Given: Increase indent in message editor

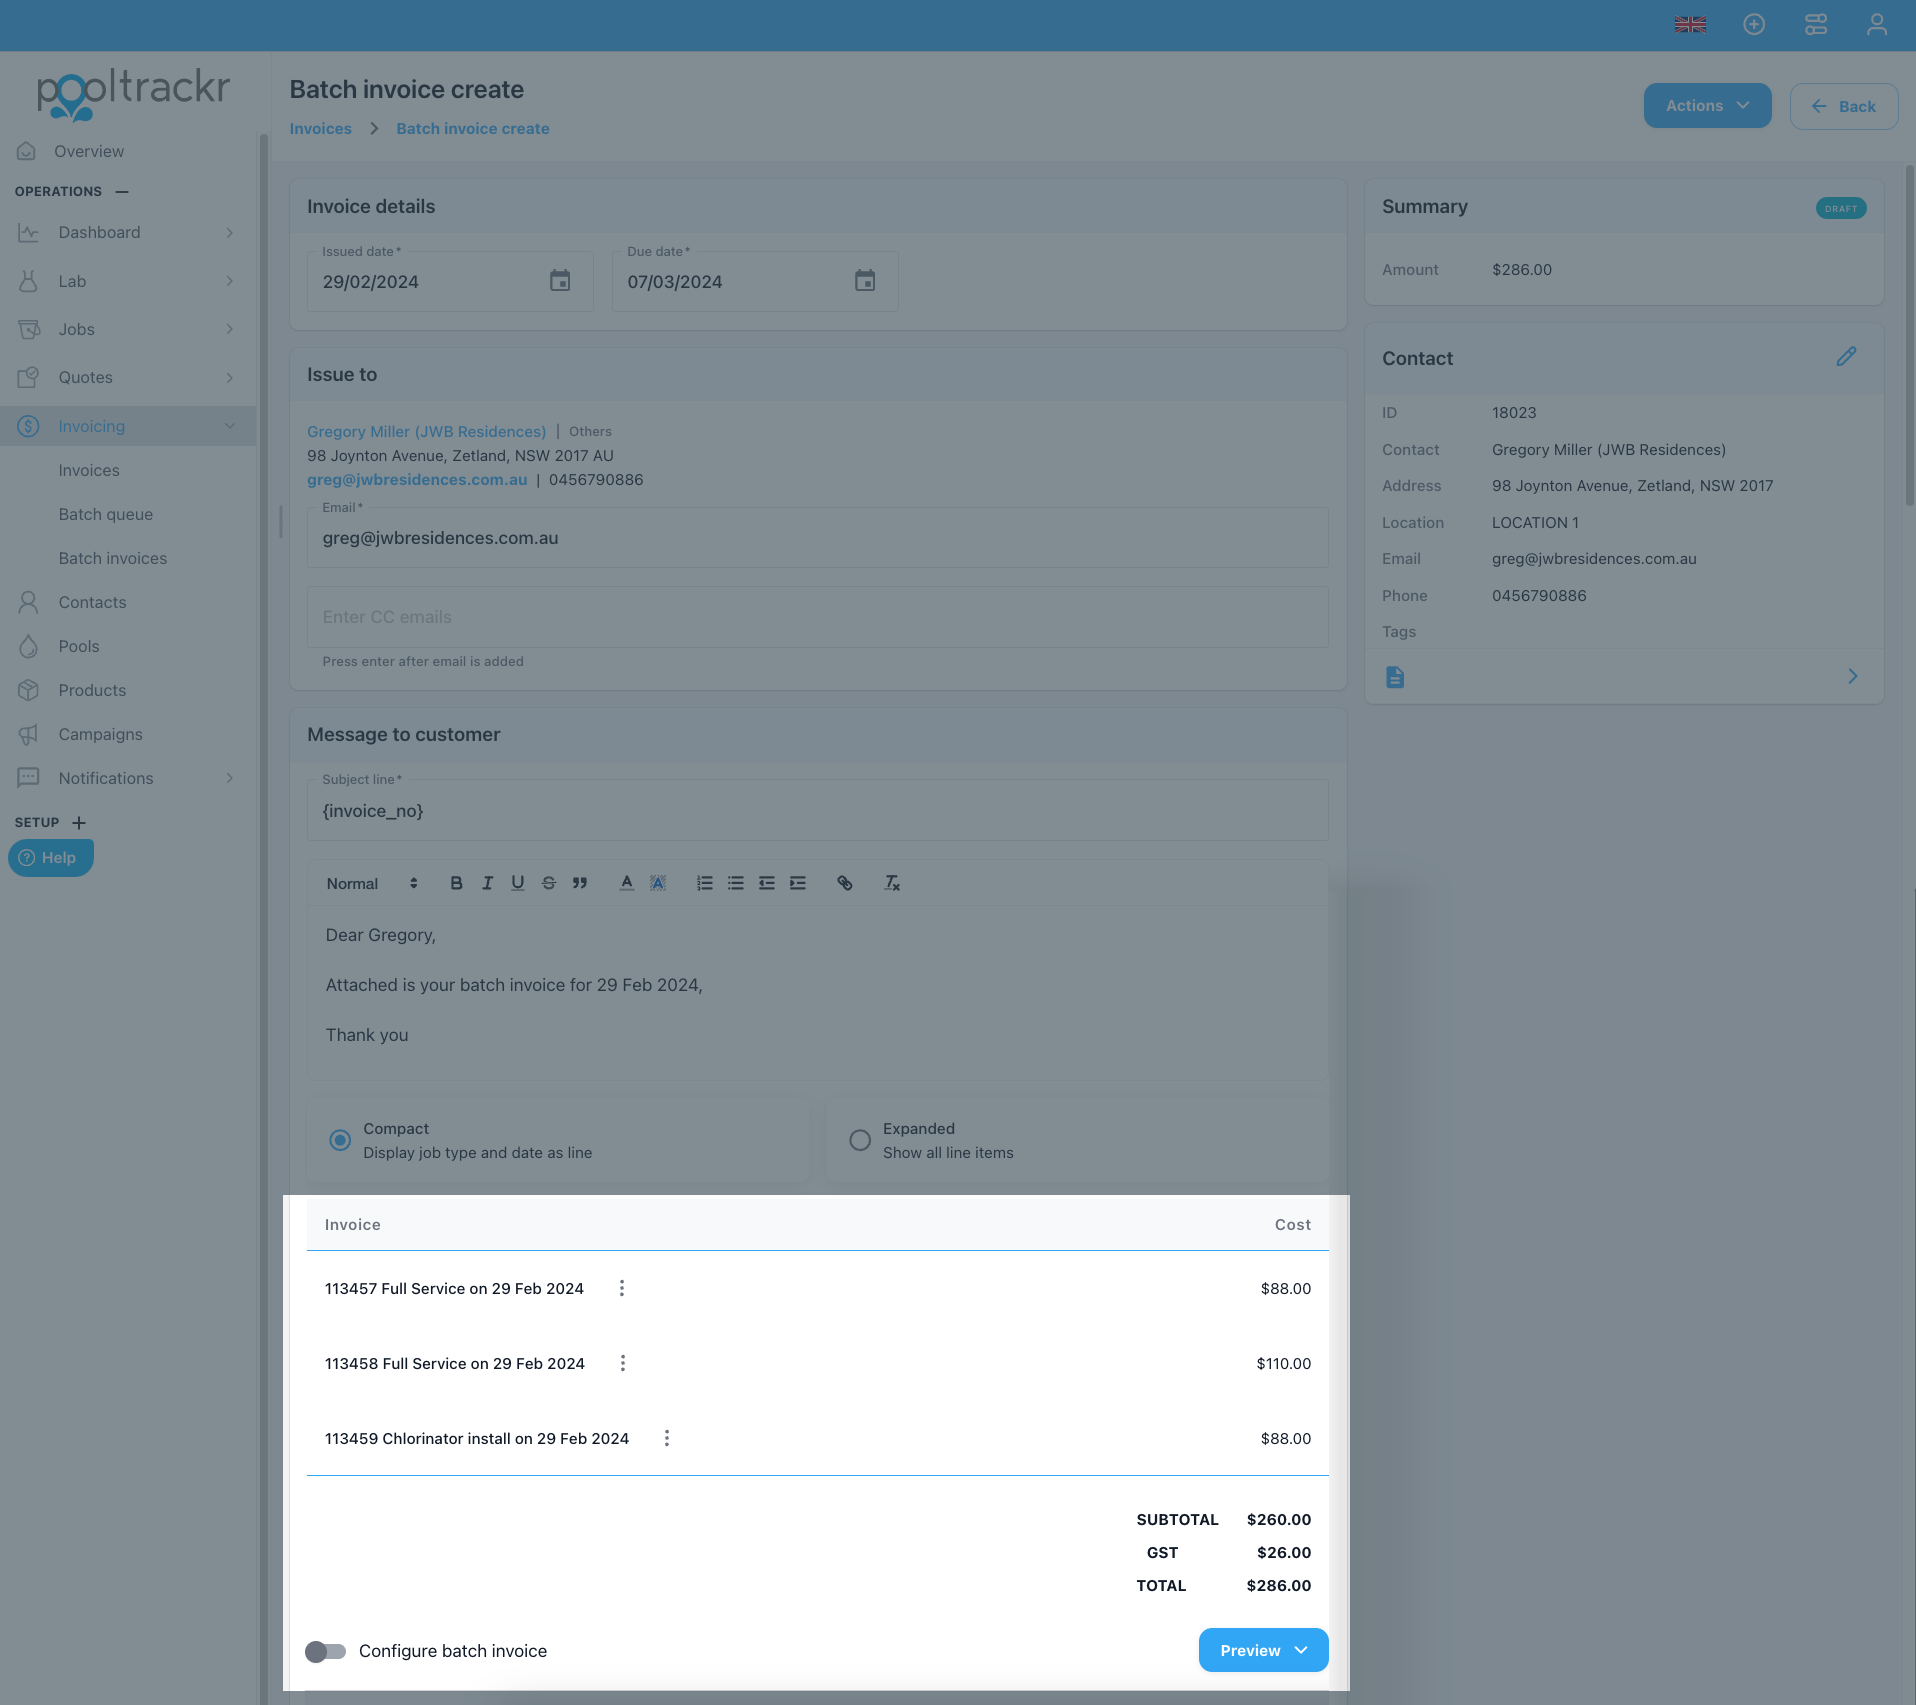Looking at the screenshot, I should click(798, 883).
